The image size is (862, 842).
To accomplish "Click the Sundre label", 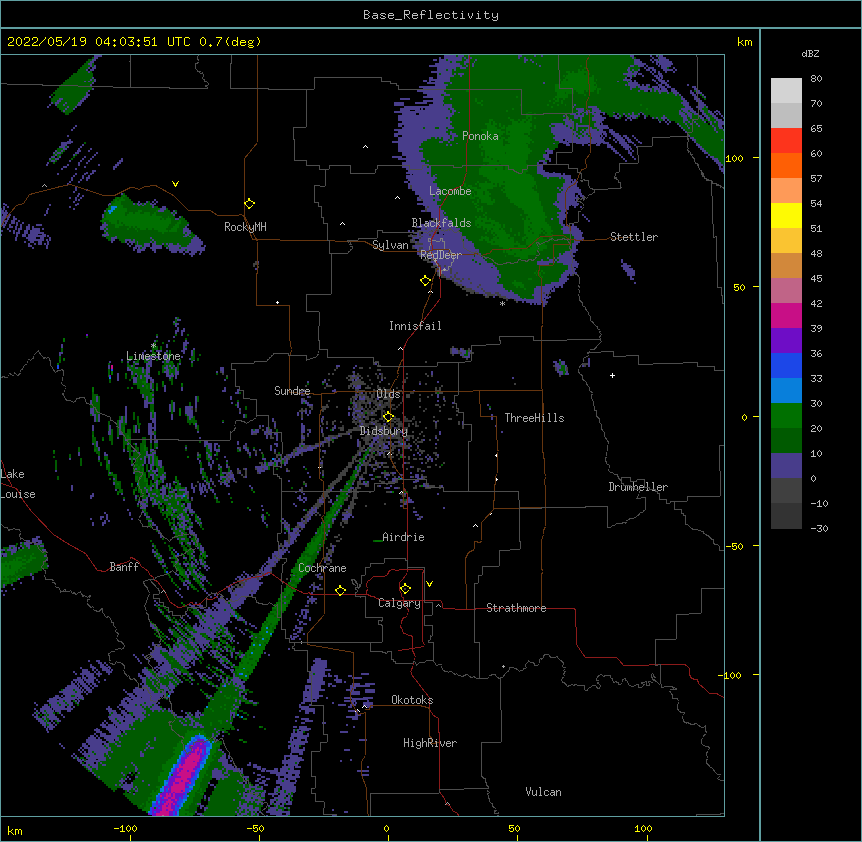I will tap(292, 391).
